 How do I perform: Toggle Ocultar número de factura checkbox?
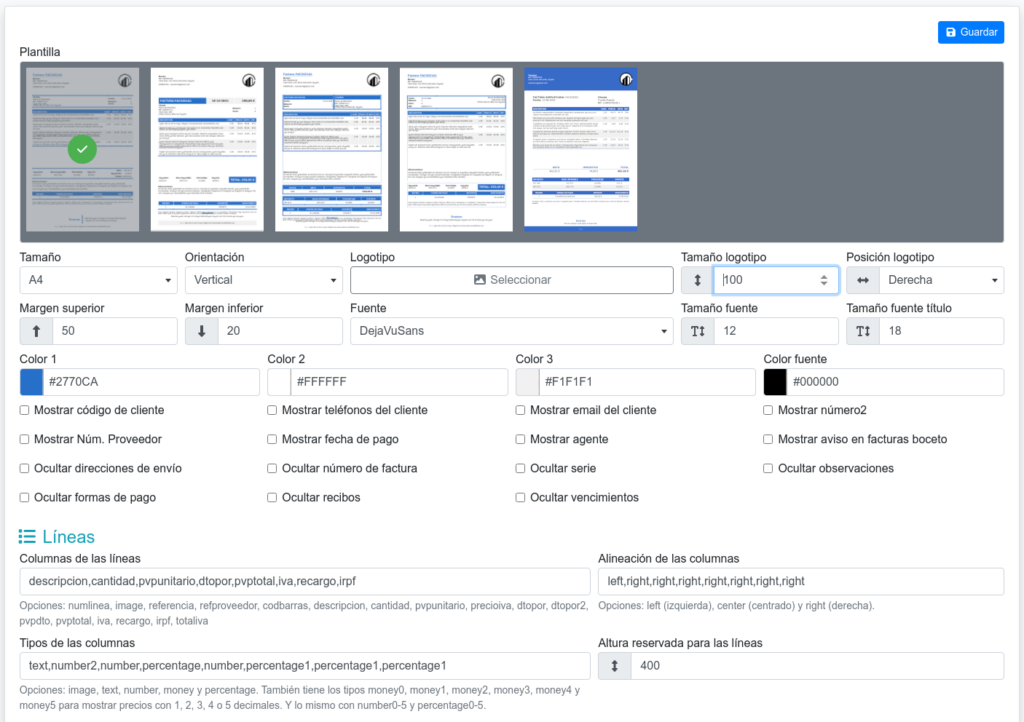click(273, 468)
